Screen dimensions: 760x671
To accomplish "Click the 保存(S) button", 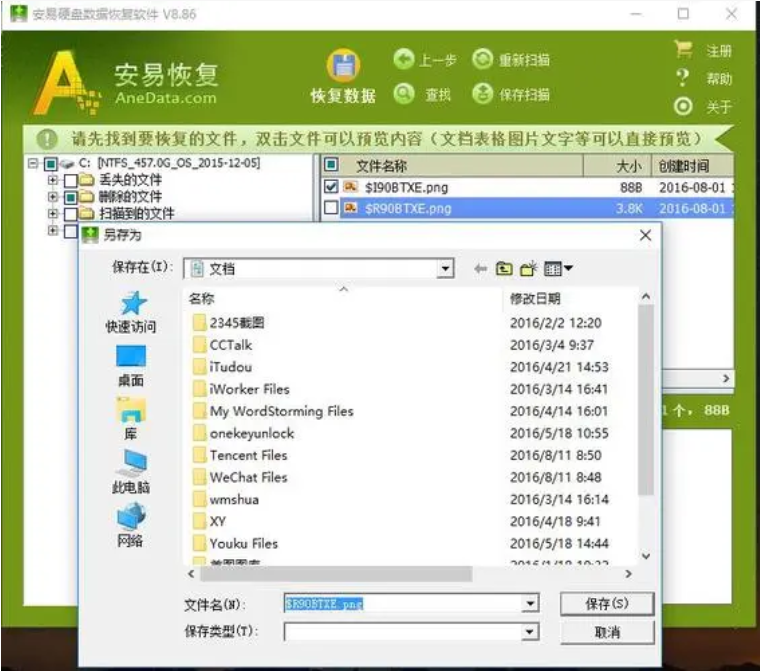I will pos(607,604).
